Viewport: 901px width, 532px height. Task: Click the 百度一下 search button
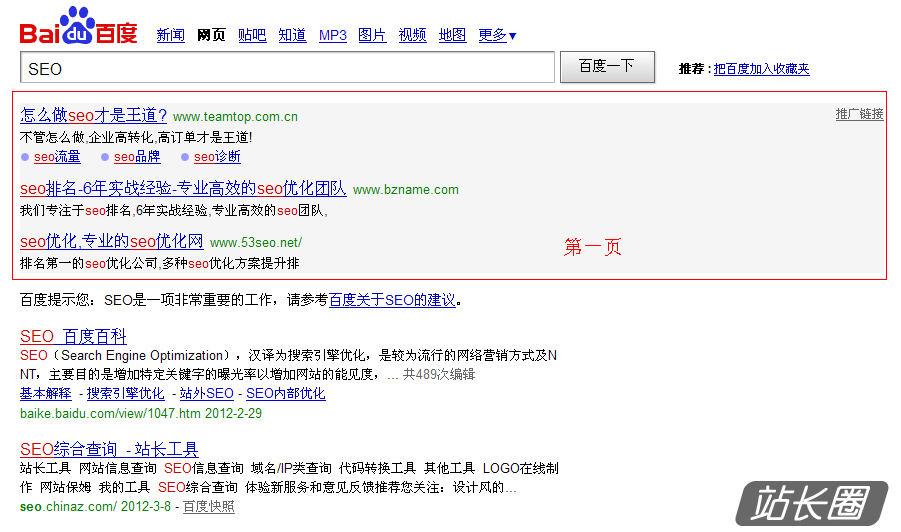(607, 67)
